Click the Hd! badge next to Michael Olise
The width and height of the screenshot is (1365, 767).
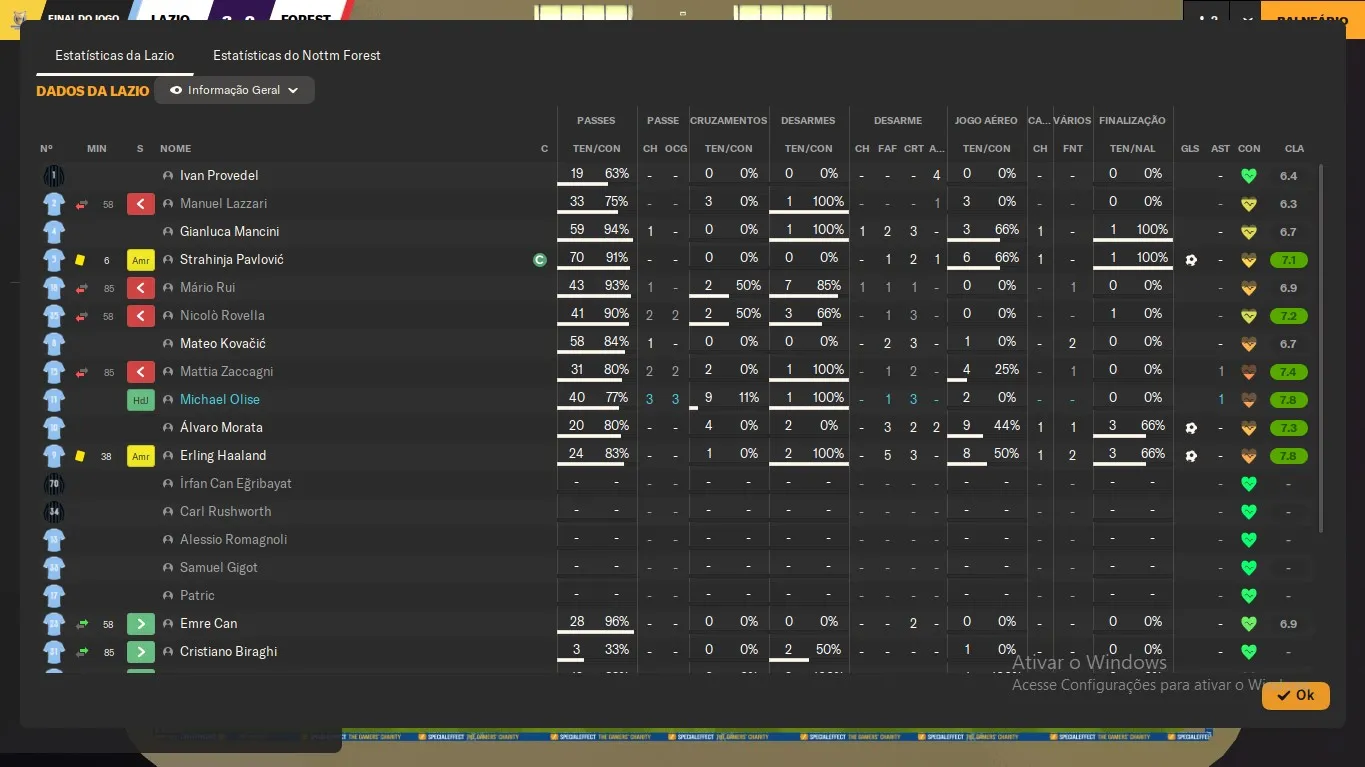[x=141, y=400]
